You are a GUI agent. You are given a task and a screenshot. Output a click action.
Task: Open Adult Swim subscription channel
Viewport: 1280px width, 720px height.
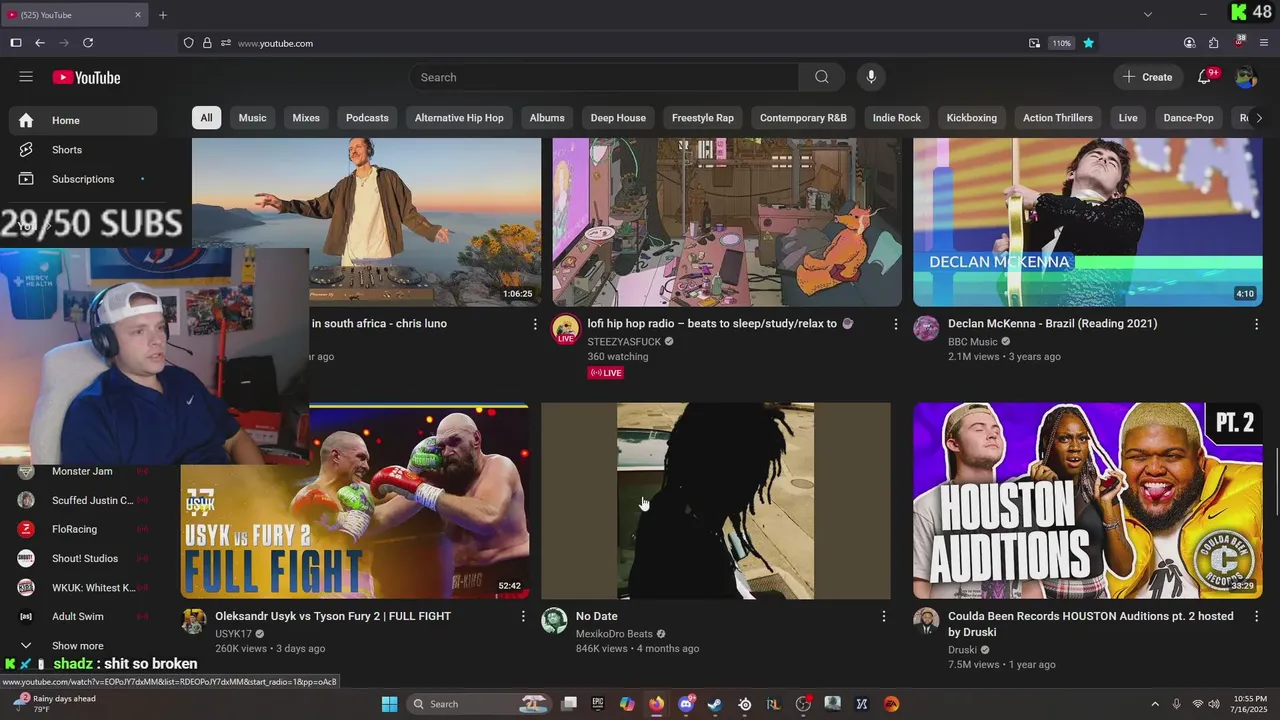[83, 617]
